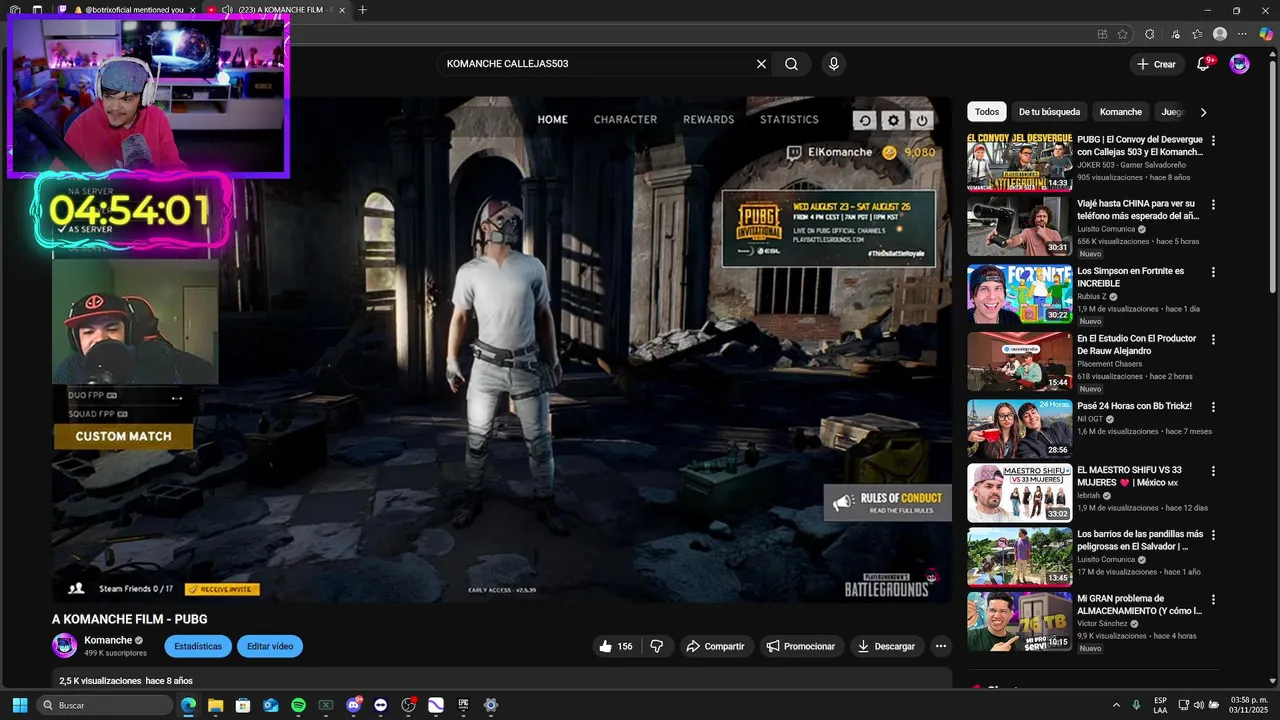Viewport: 1280px width, 720px height.
Task: Open Microsoft Edge from the taskbar
Action: 188,705
